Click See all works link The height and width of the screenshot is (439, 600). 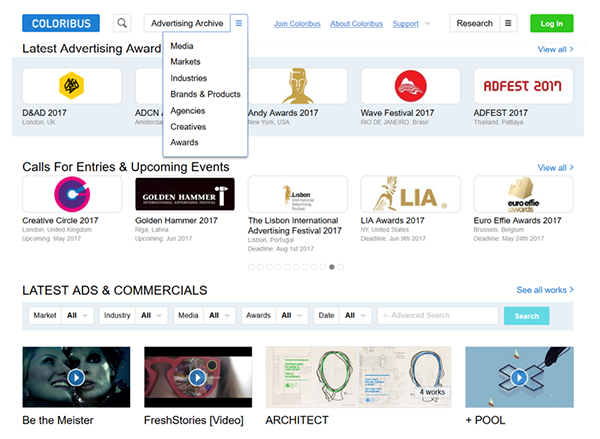point(545,290)
